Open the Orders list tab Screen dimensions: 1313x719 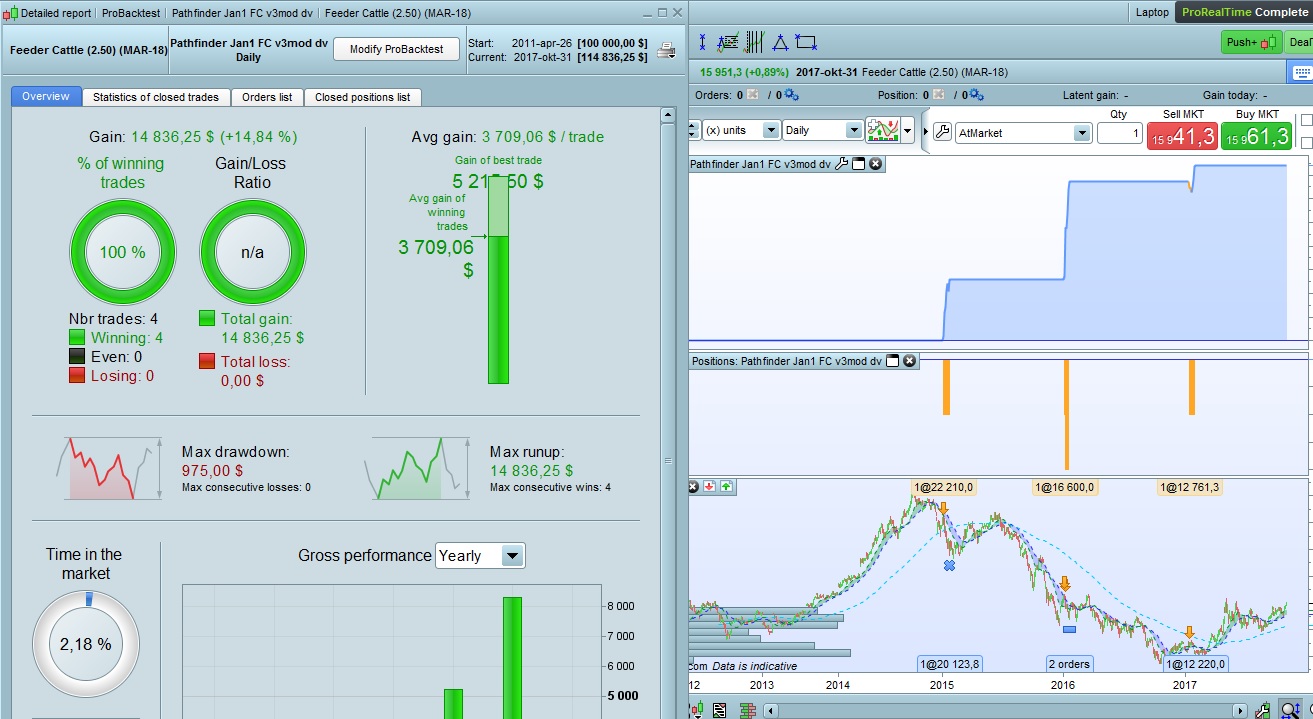pyautogui.click(x=267, y=97)
